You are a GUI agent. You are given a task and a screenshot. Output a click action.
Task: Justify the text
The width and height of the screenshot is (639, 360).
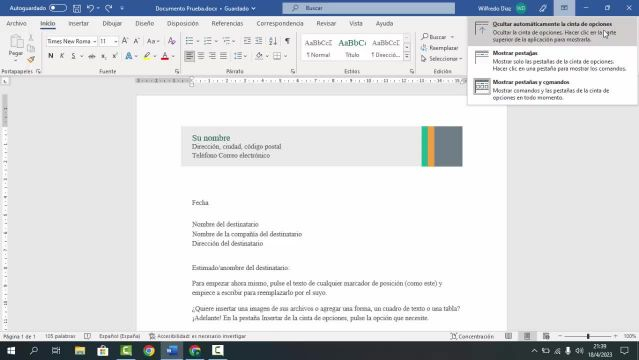[x=223, y=56]
